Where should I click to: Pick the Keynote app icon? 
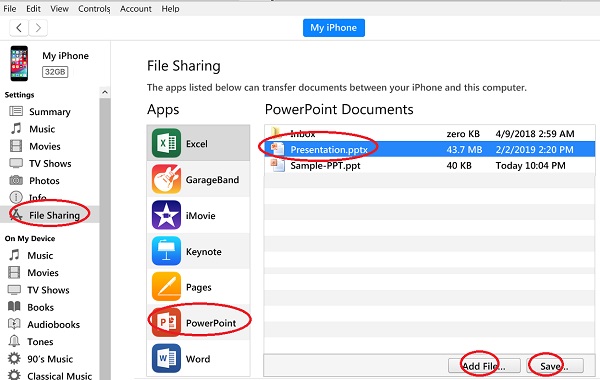pyautogui.click(x=166, y=251)
